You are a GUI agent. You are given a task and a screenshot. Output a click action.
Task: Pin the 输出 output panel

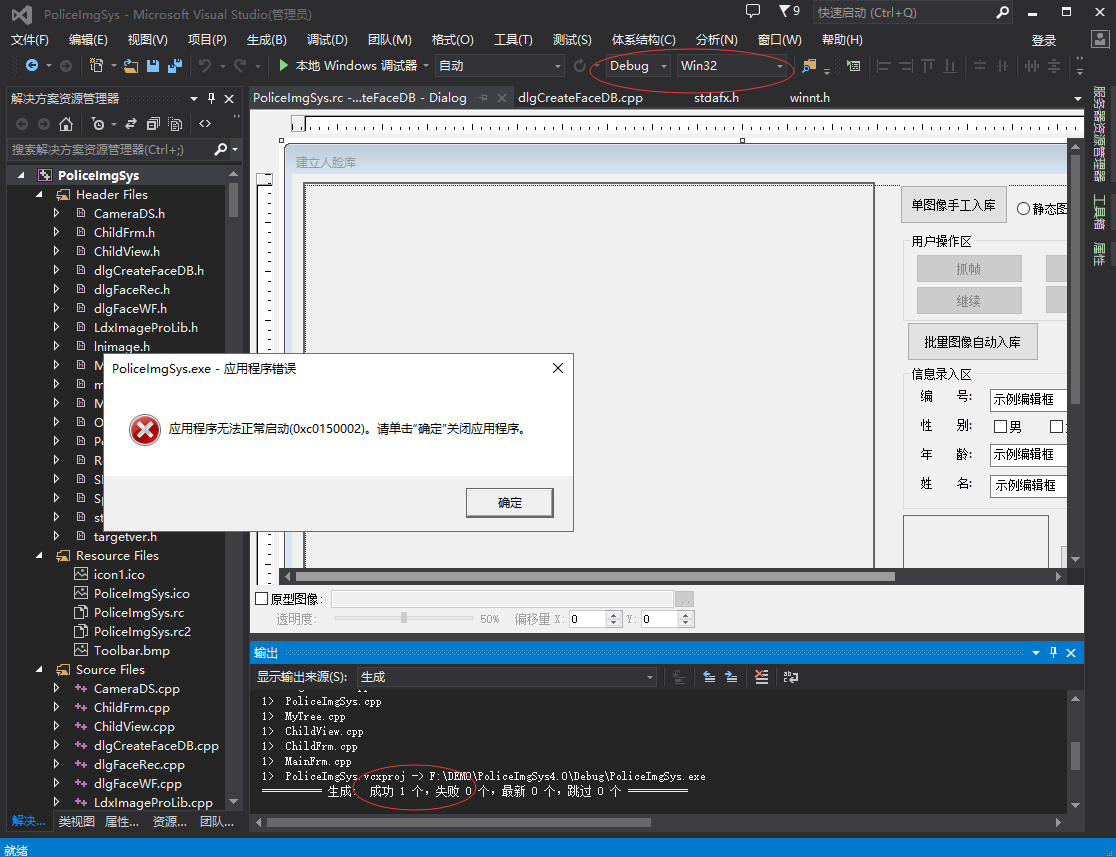click(x=1053, y=653)
